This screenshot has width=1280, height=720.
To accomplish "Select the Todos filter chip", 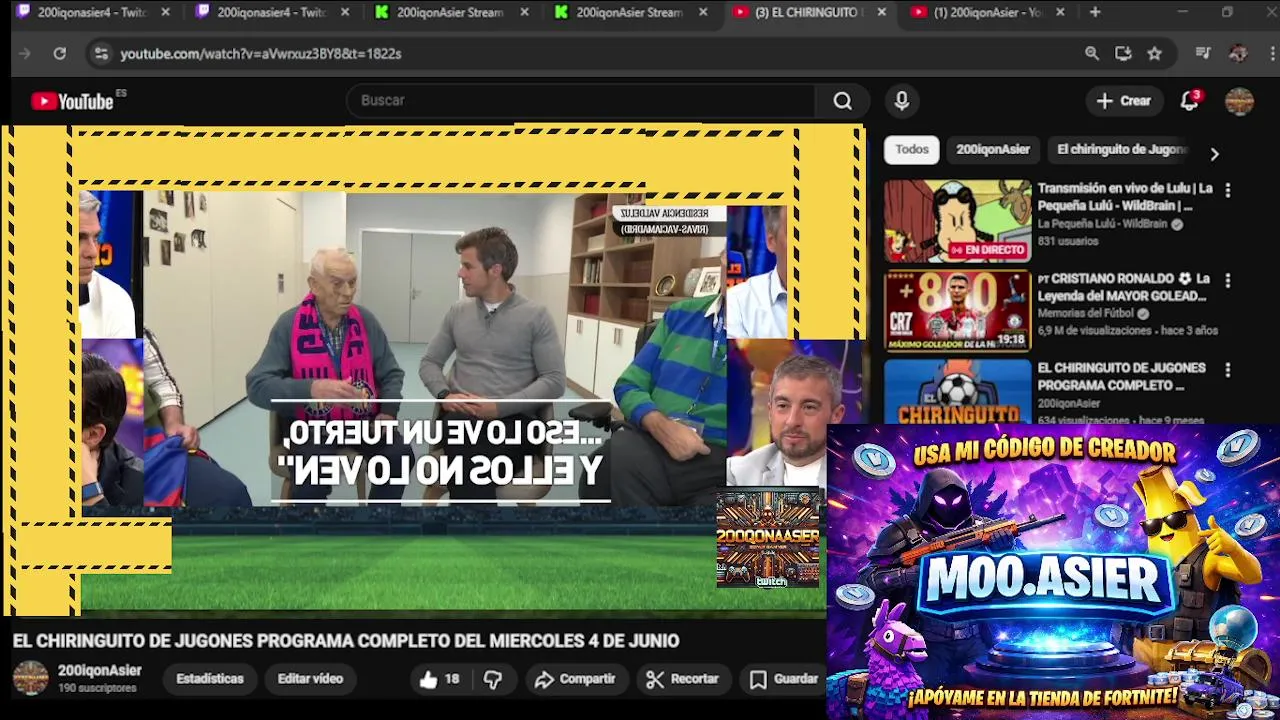I will click(911, 150).
